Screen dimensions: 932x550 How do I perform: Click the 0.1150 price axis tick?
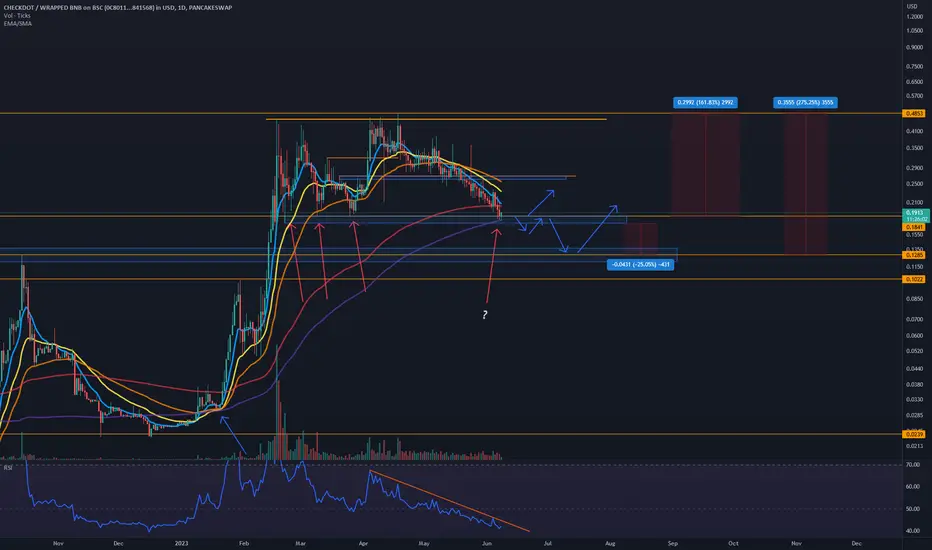coord(914,268)
